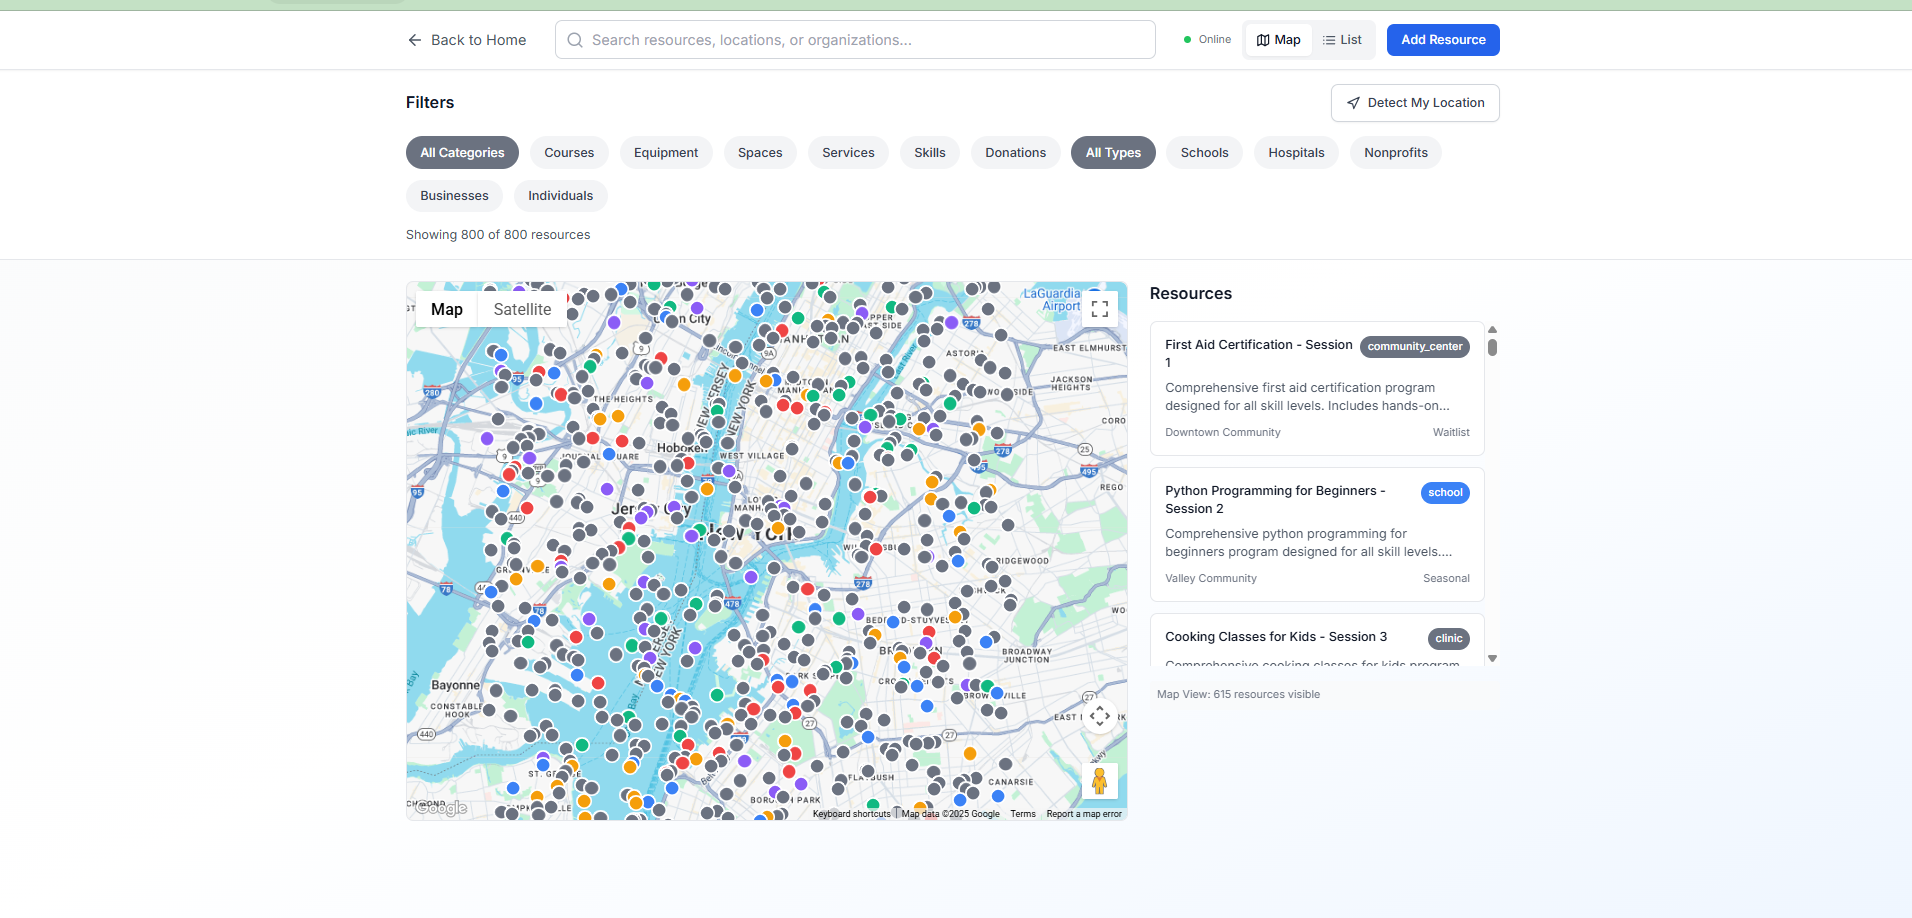Filter by Businesses type
Image resolution: width=1912 pixels, height=918 pixels.
click(x=454, y=196)
